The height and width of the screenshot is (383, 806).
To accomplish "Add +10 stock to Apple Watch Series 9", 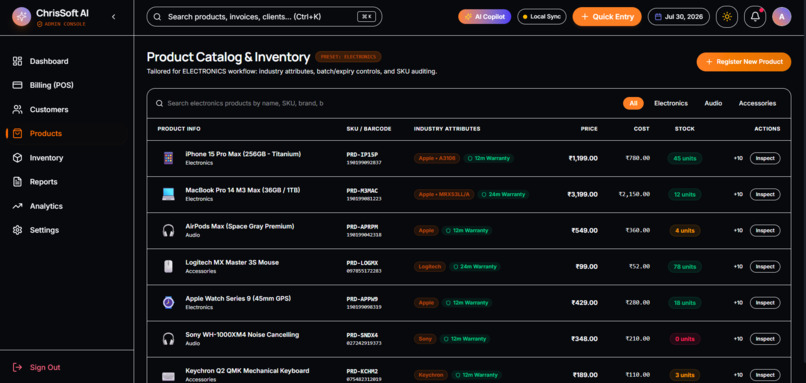I will pyautogui.click(x=738, y=303).
